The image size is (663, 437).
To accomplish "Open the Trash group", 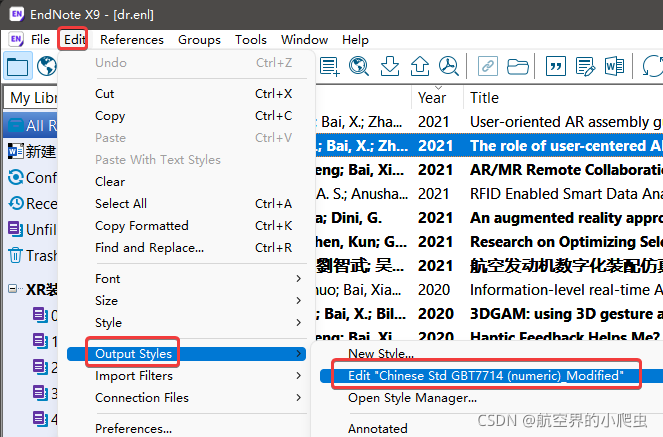I will pyautogui.click(x=32, y=256).
